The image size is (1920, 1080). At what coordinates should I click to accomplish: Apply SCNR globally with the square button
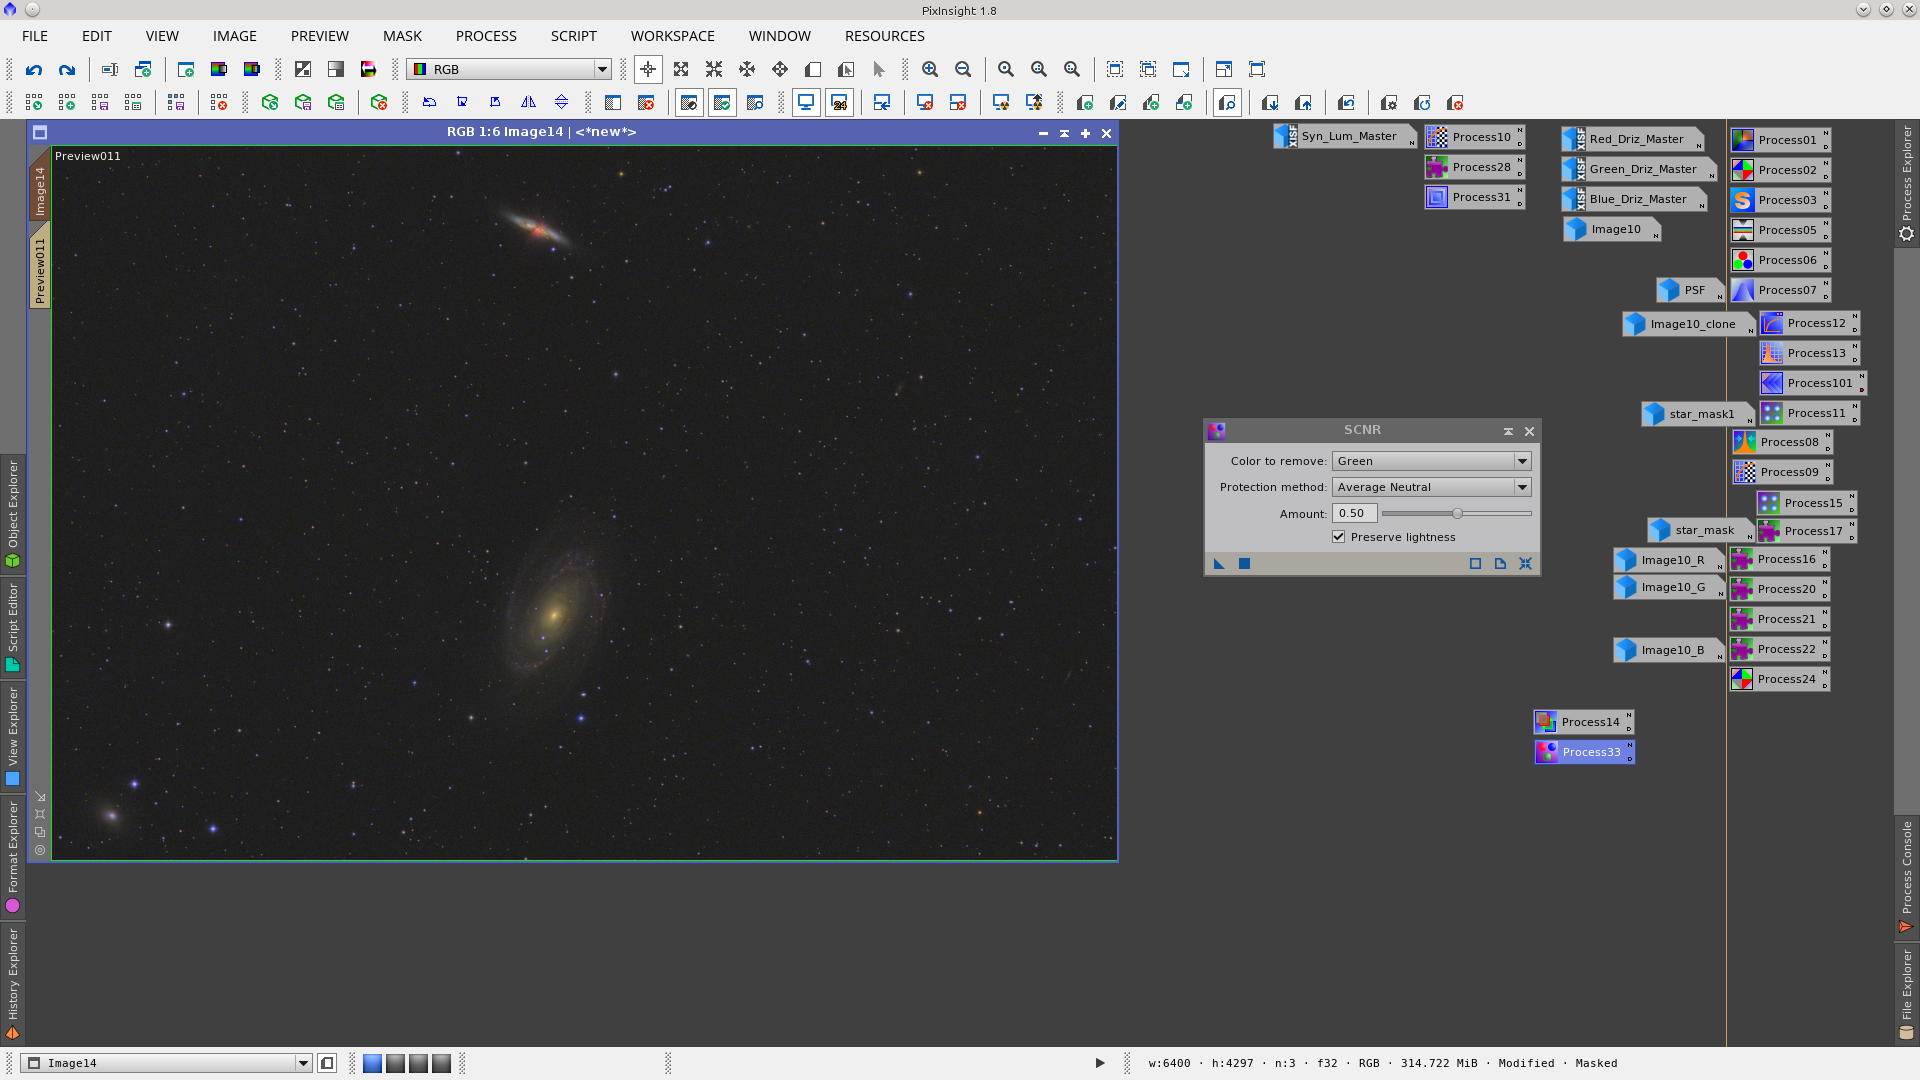(x=1244, y=563)
